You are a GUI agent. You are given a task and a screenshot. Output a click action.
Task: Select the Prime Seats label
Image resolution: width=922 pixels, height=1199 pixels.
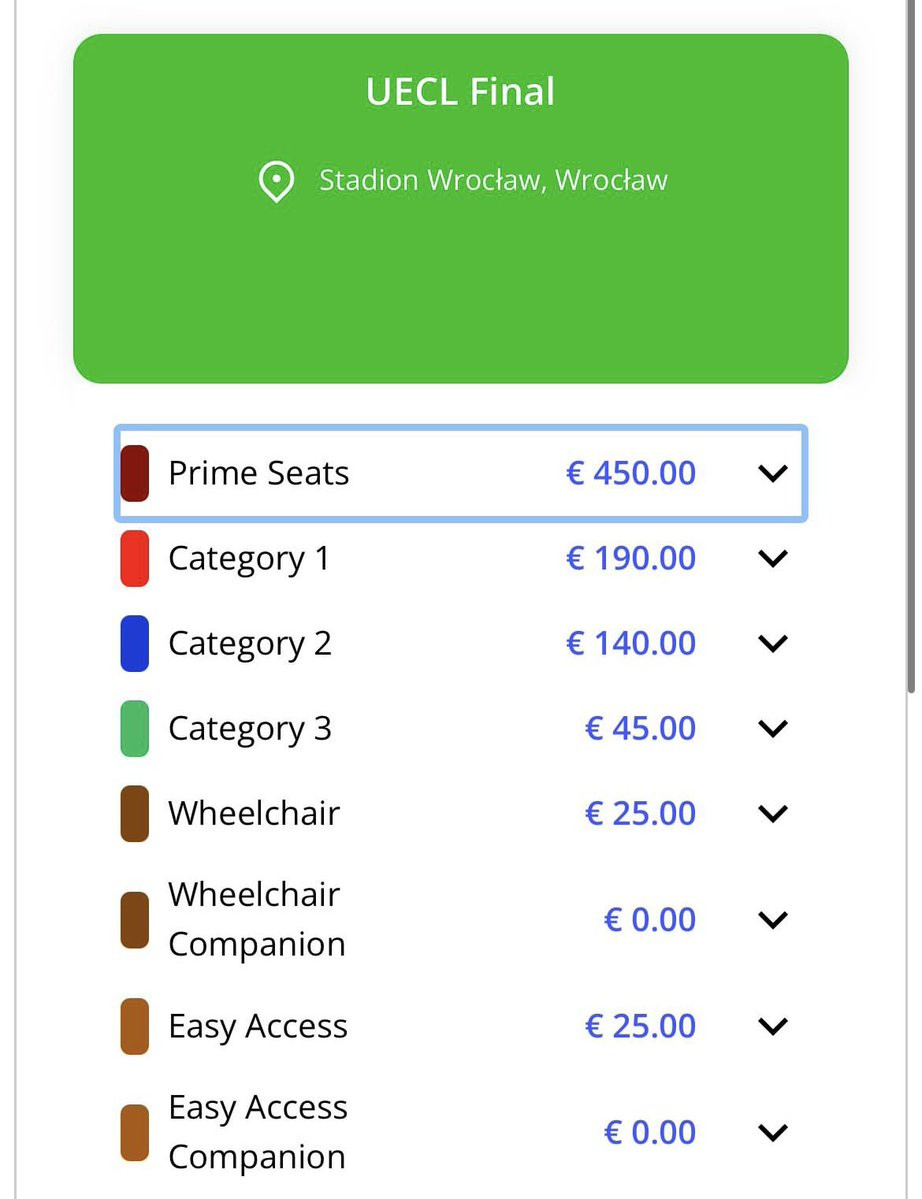[x=259, y=473]
